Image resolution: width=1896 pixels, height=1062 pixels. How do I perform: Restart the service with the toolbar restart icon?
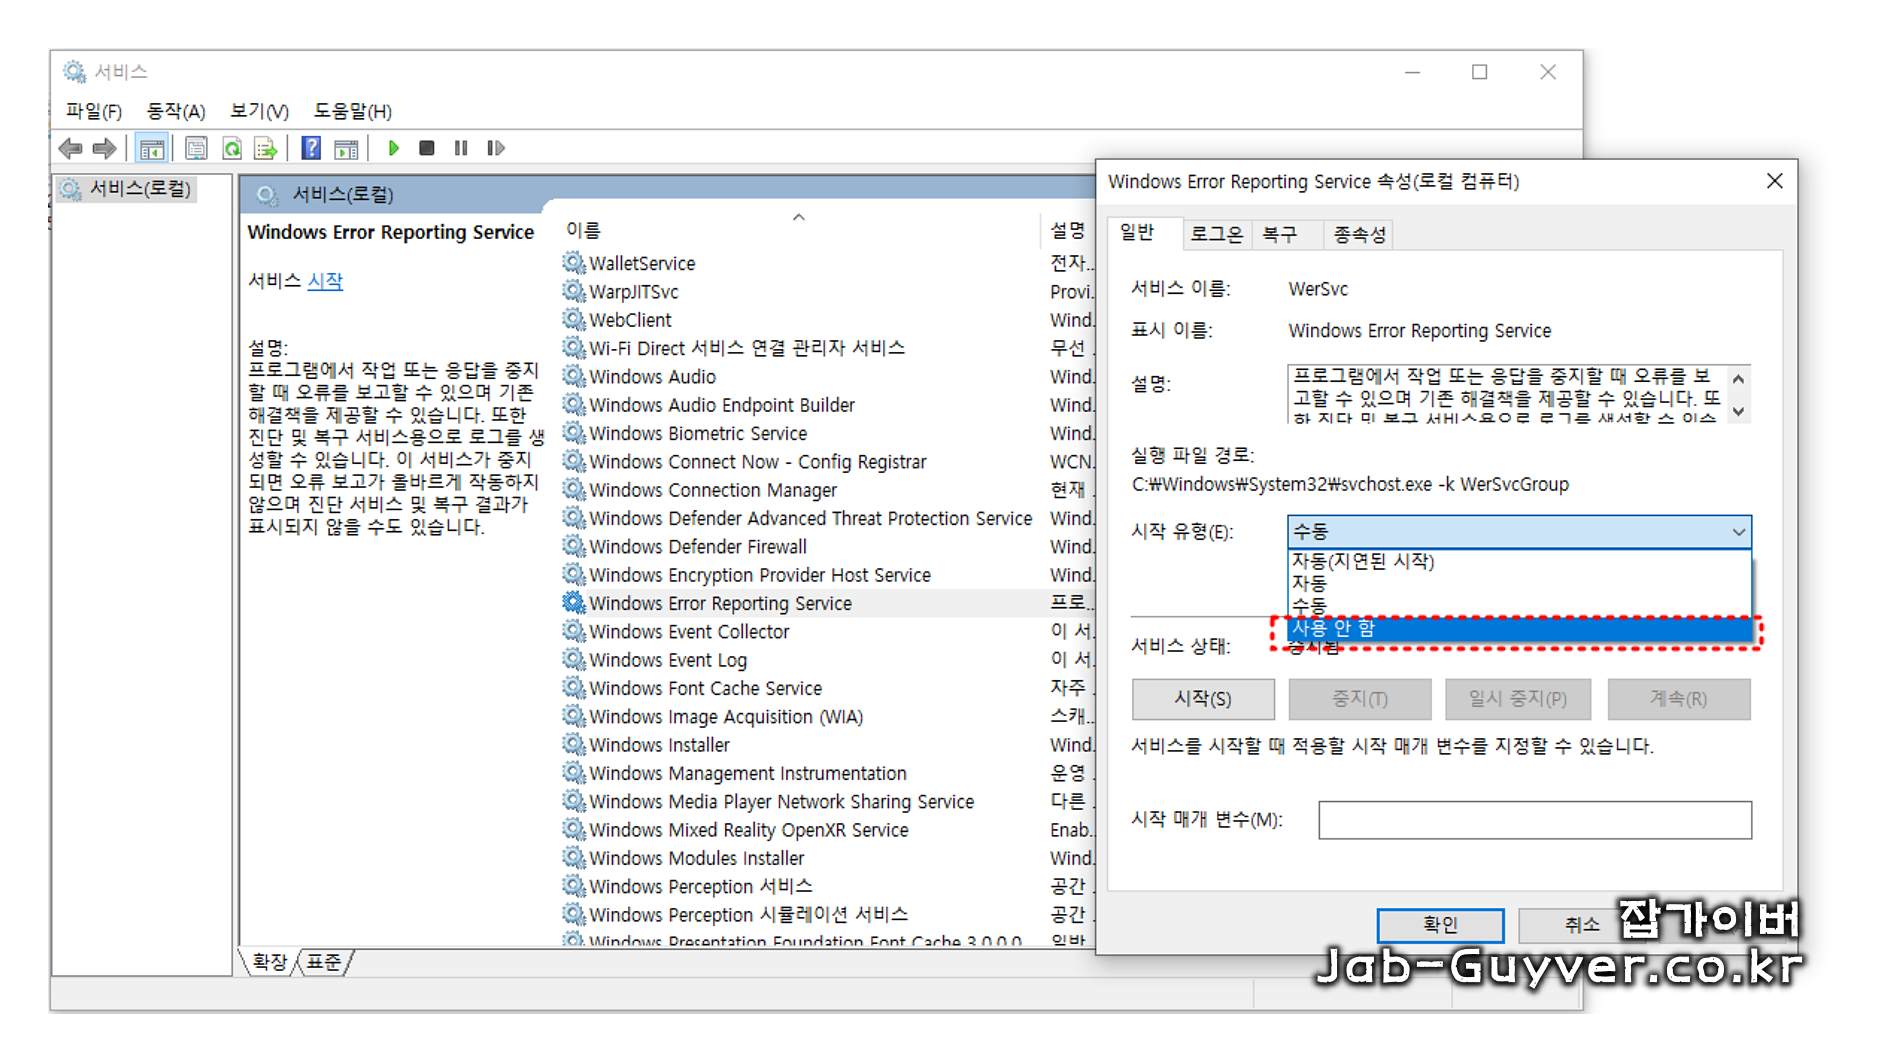click(496, 148)
